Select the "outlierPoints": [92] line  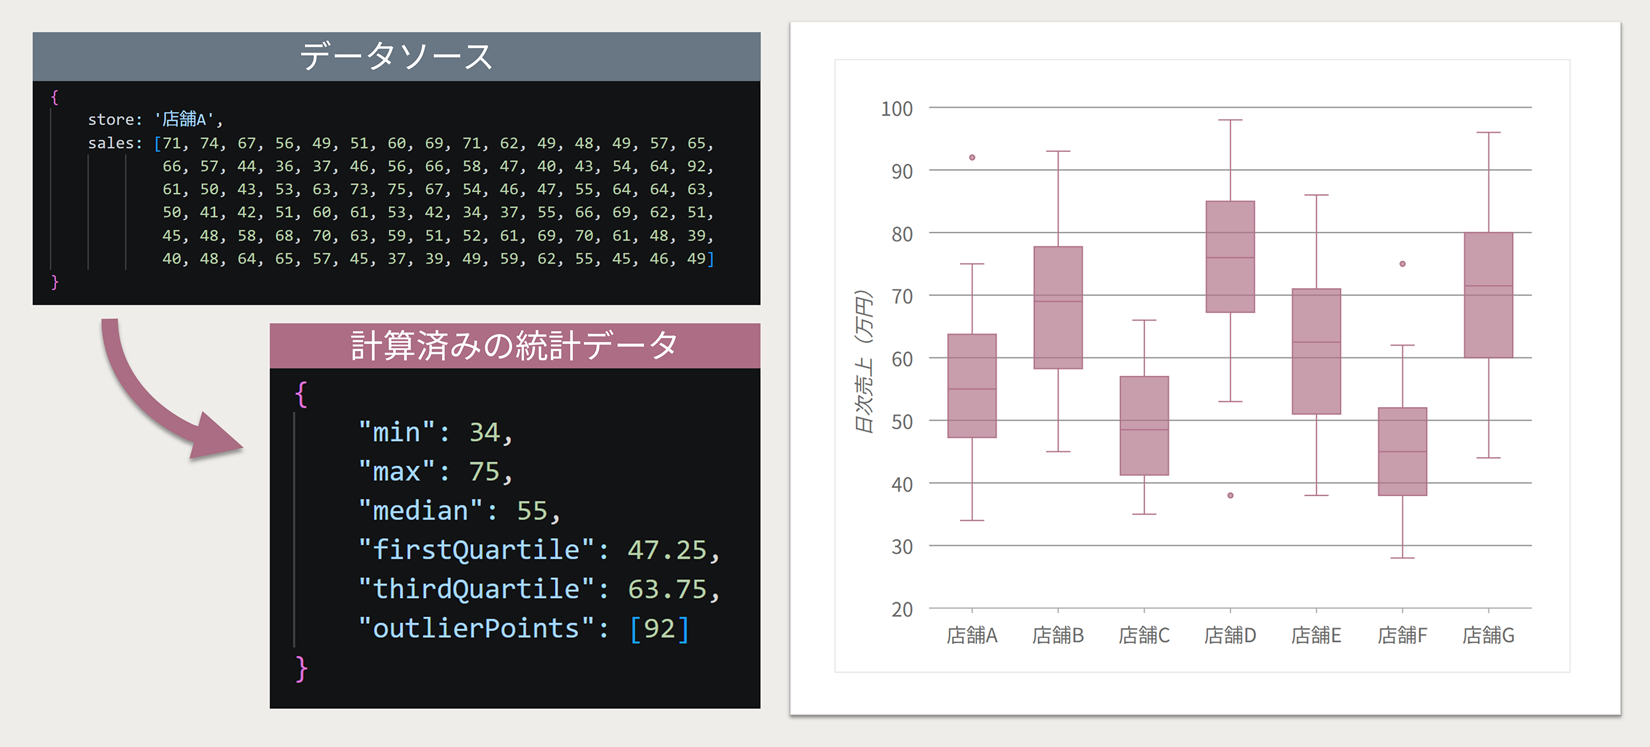click(524, 628)
